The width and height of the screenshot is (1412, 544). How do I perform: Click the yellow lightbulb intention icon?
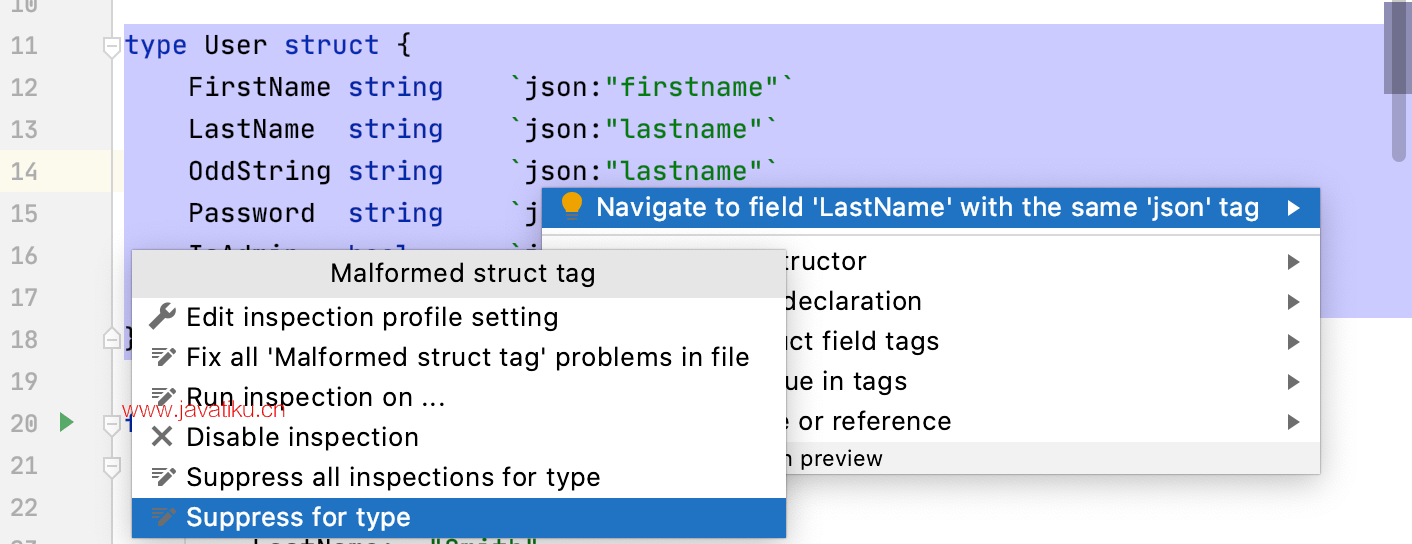click(x=571, y=207)
